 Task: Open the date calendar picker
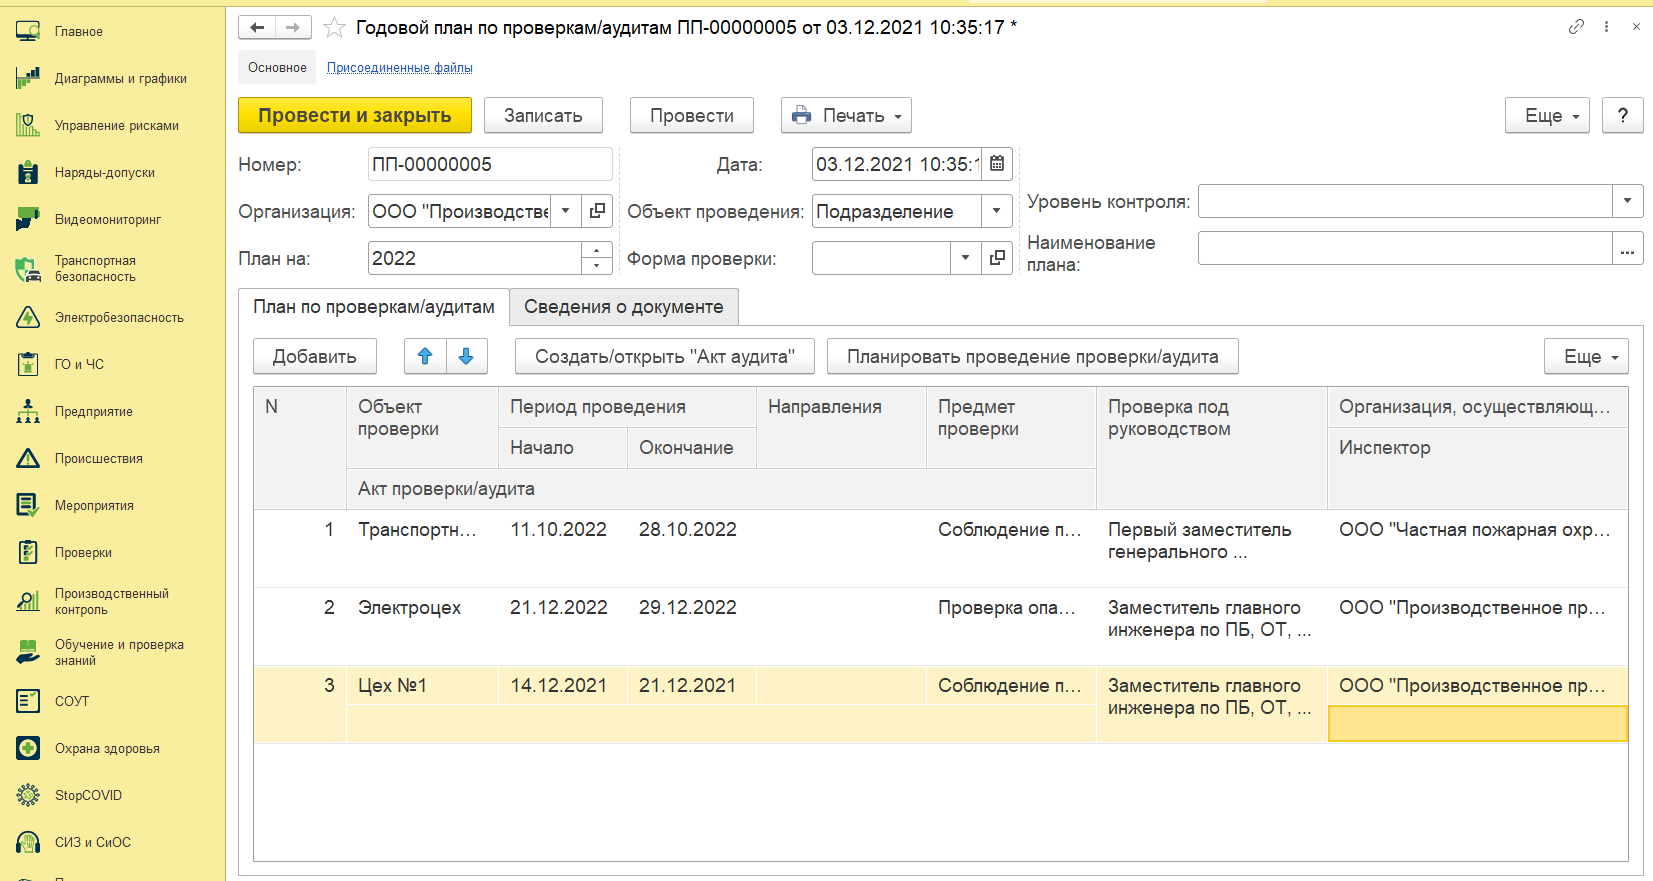[997, 164]
